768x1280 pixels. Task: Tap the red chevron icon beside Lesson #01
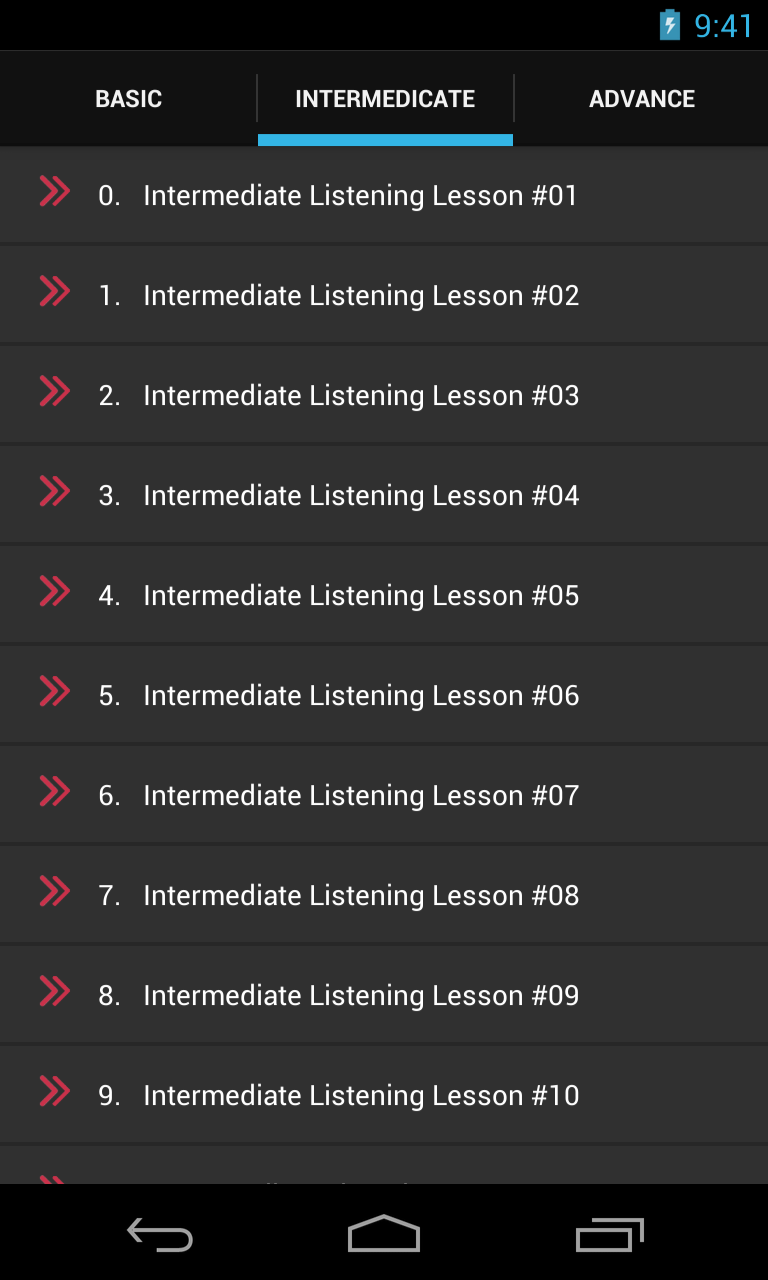(x=54, y=190)
